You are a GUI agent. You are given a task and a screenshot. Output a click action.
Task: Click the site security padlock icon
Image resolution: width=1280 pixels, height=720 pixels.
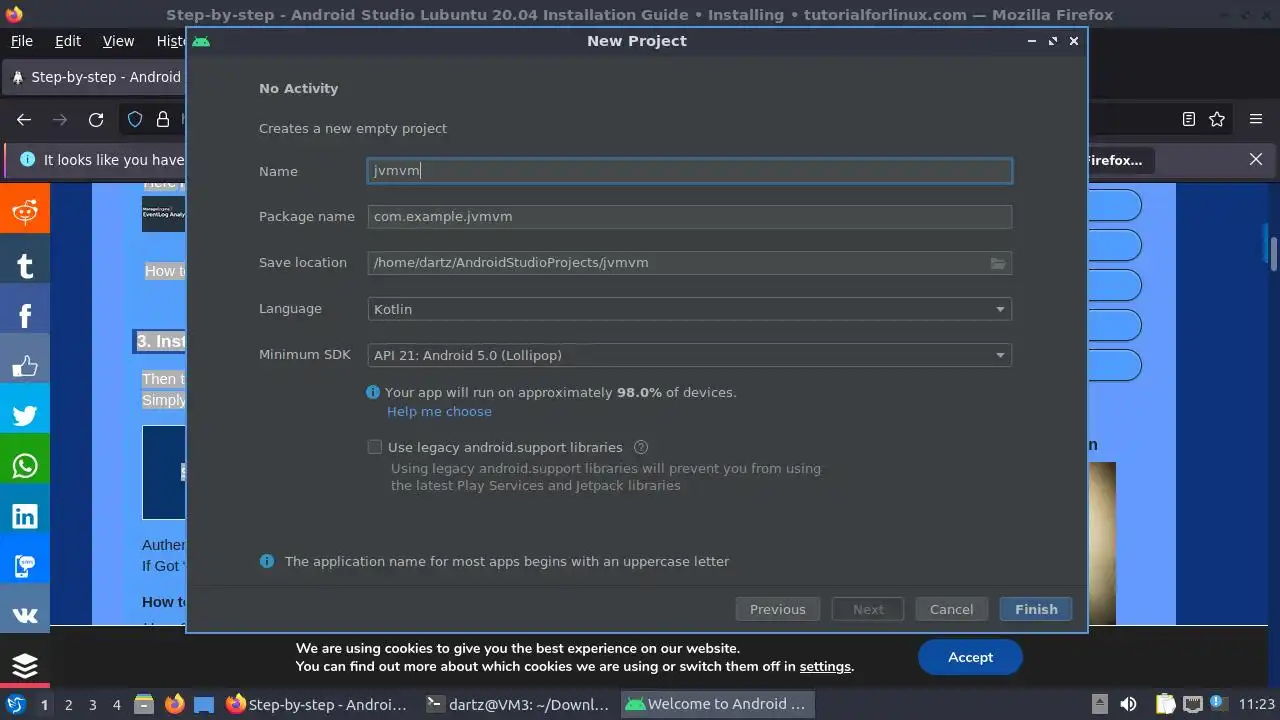coord(163,120)
